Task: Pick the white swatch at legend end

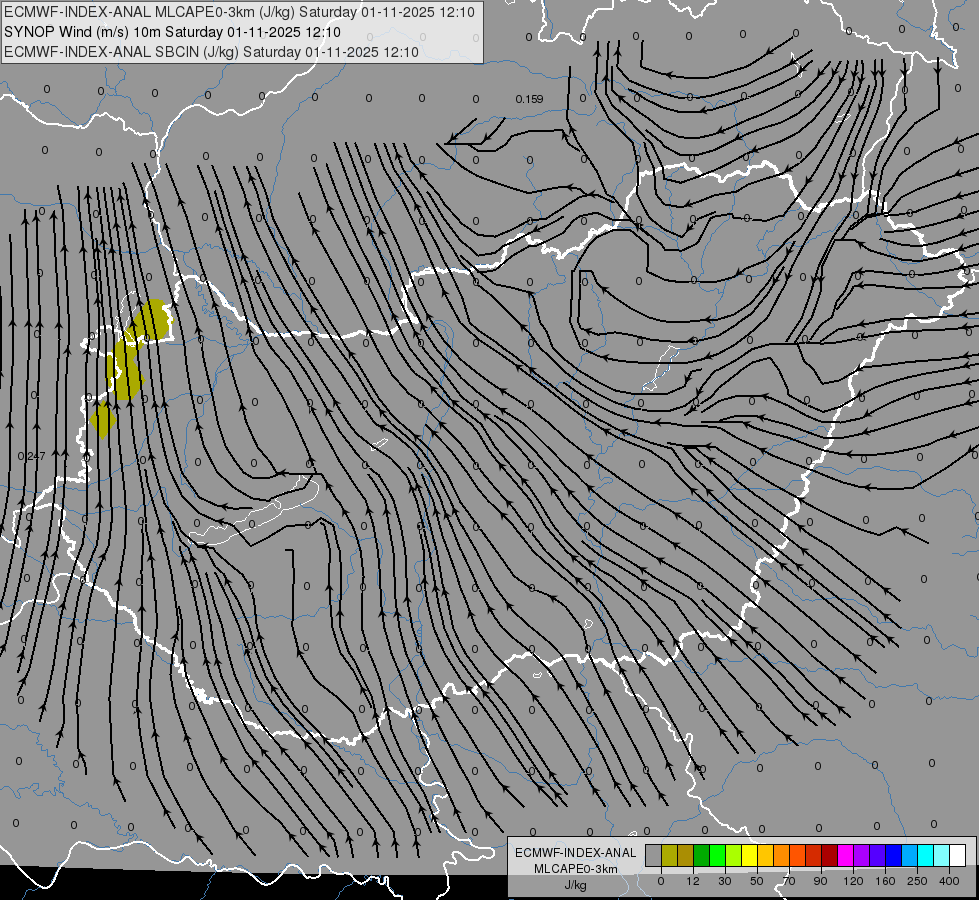Action: point(957,855)
